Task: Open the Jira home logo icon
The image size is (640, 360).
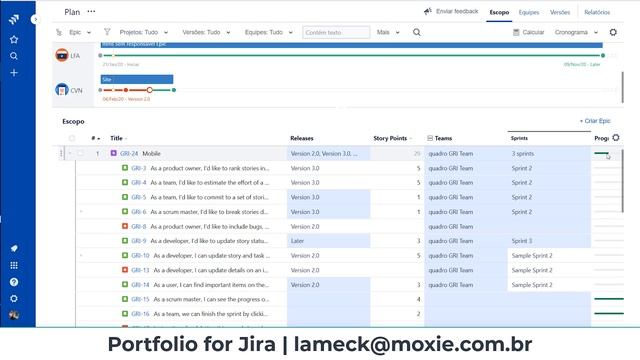Action: tap(14, 19)
